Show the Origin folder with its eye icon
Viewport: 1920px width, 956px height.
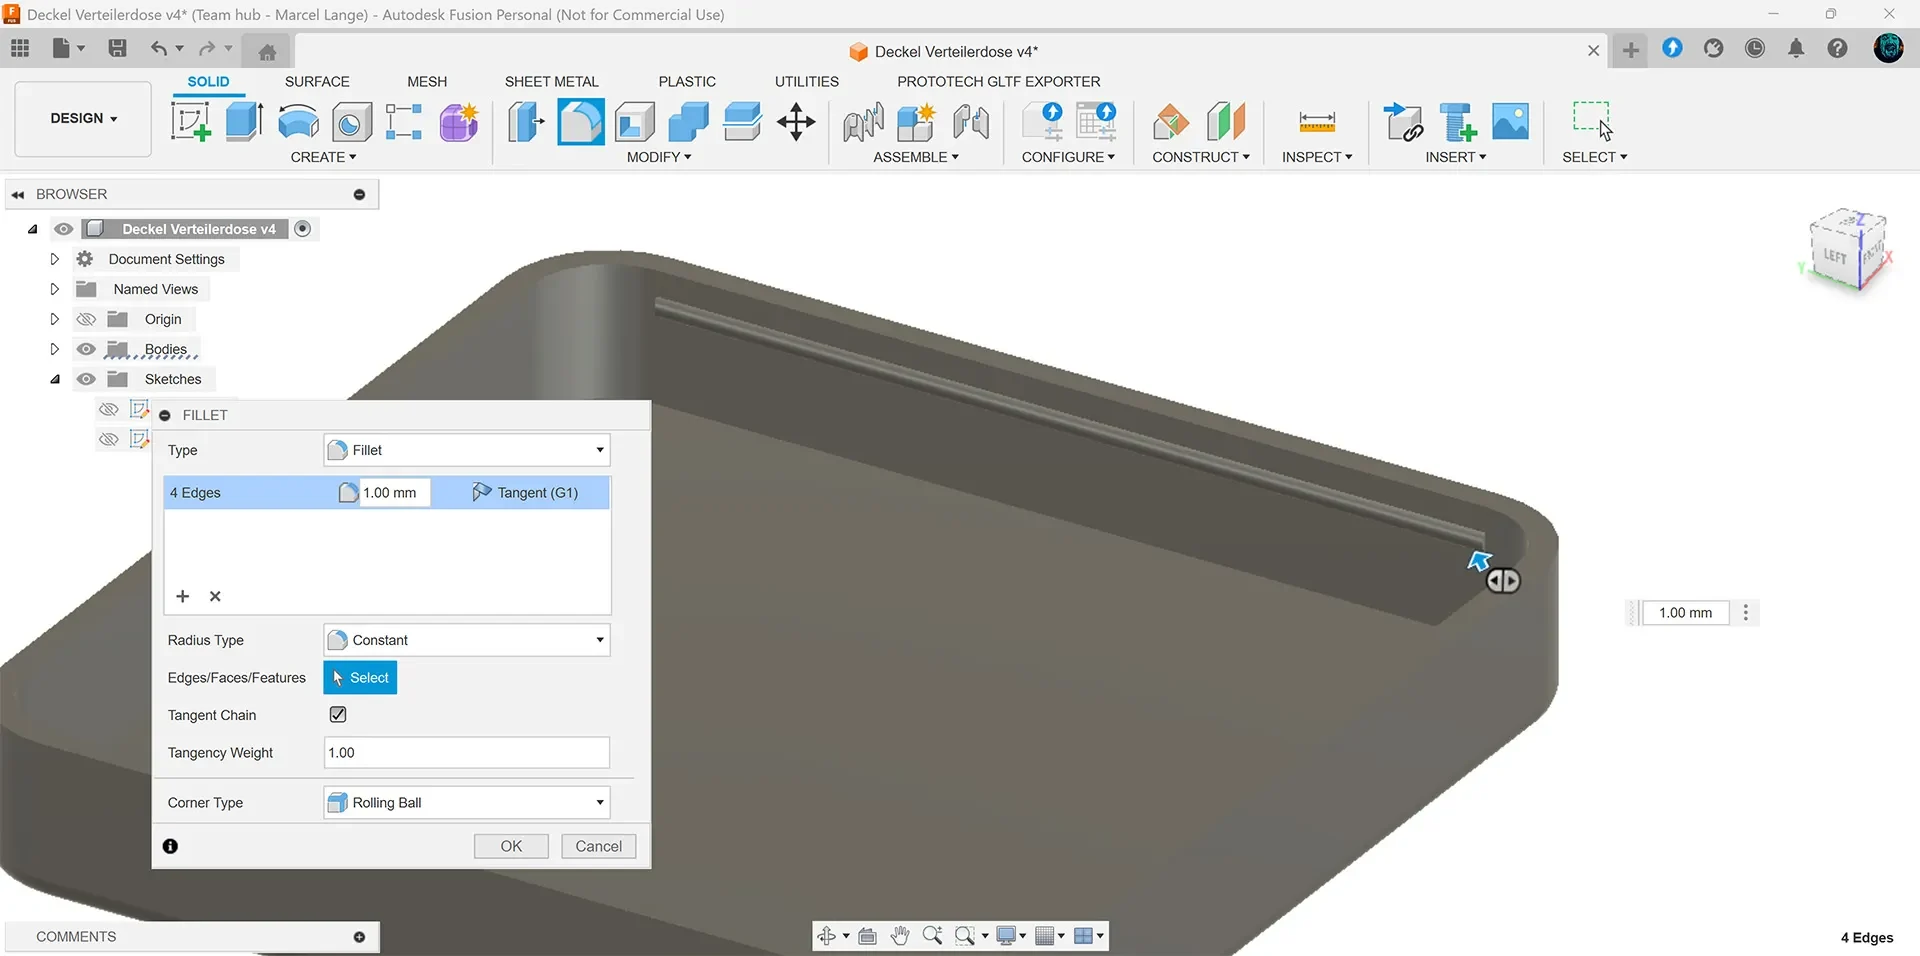point(87,319)
